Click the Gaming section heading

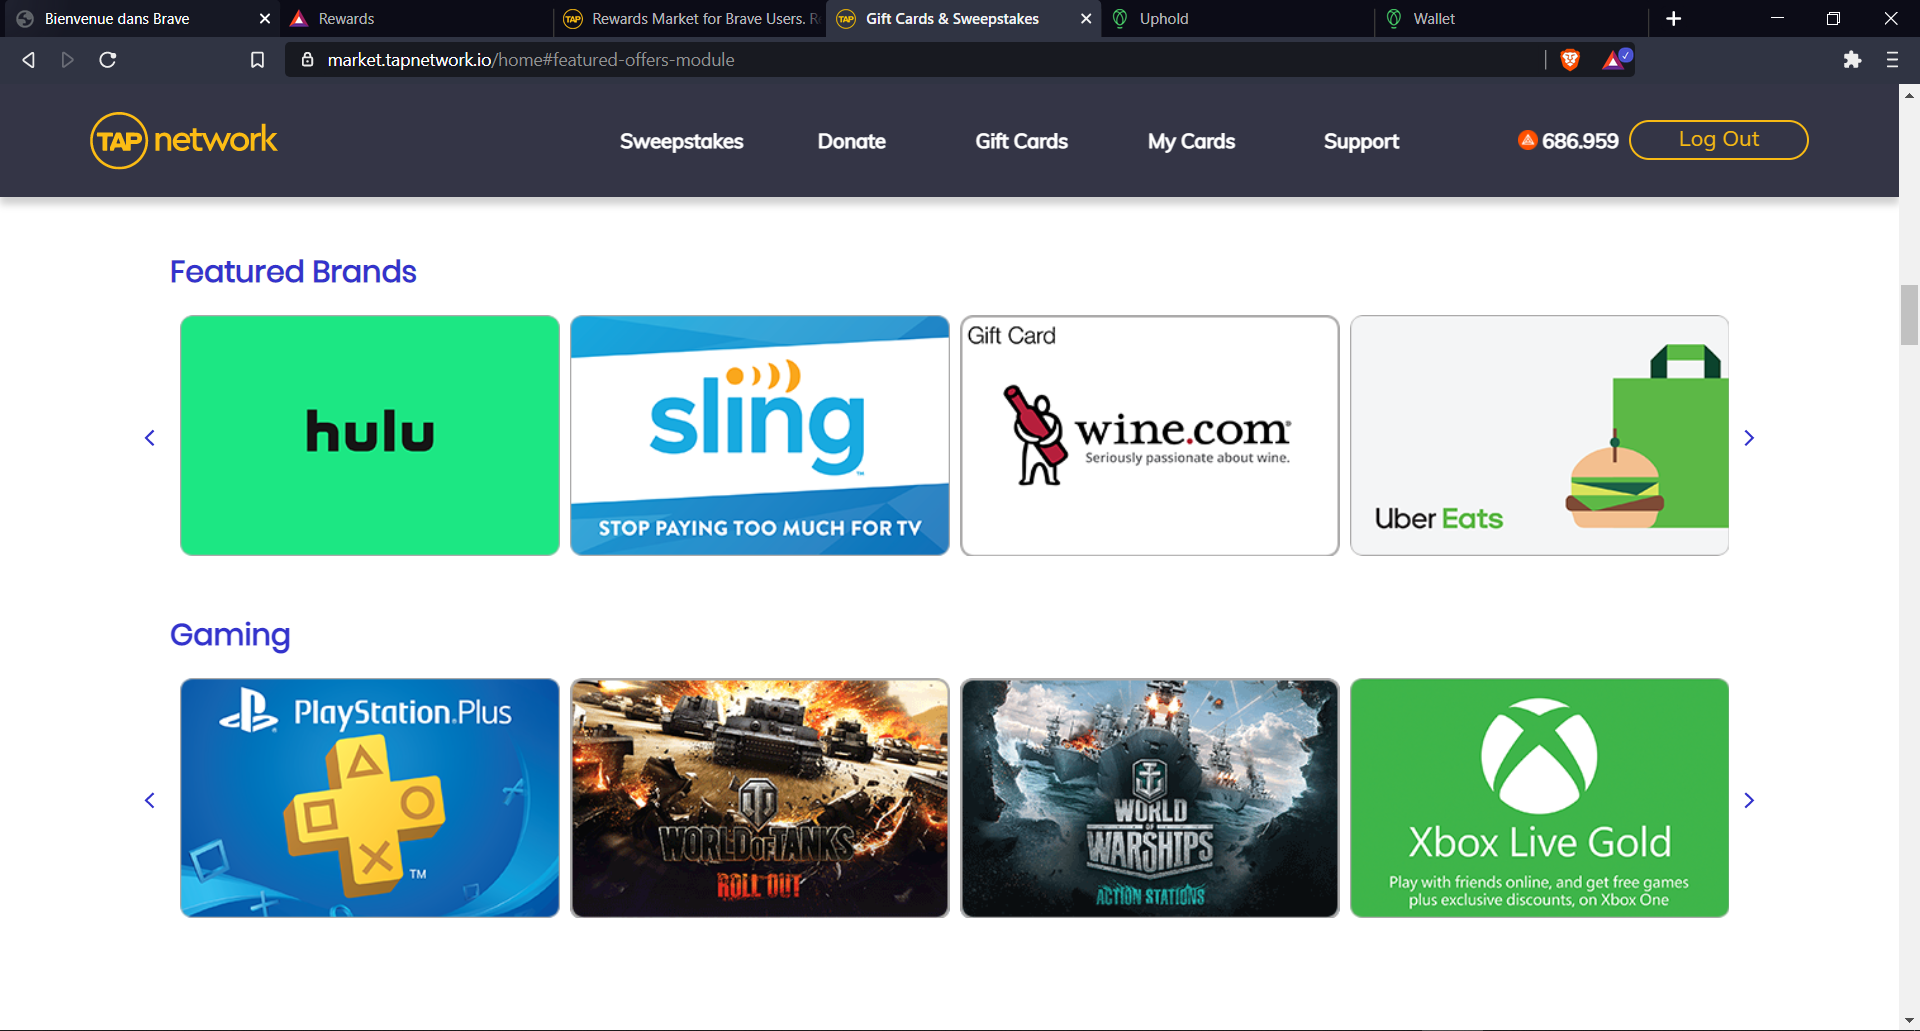[x=230, y=635]
